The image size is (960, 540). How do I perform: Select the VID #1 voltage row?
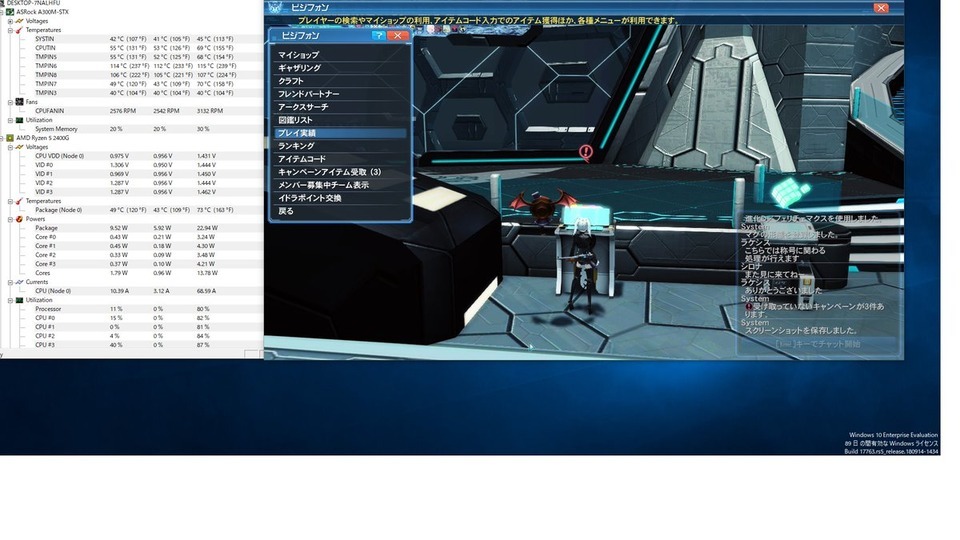click(132, 174)
